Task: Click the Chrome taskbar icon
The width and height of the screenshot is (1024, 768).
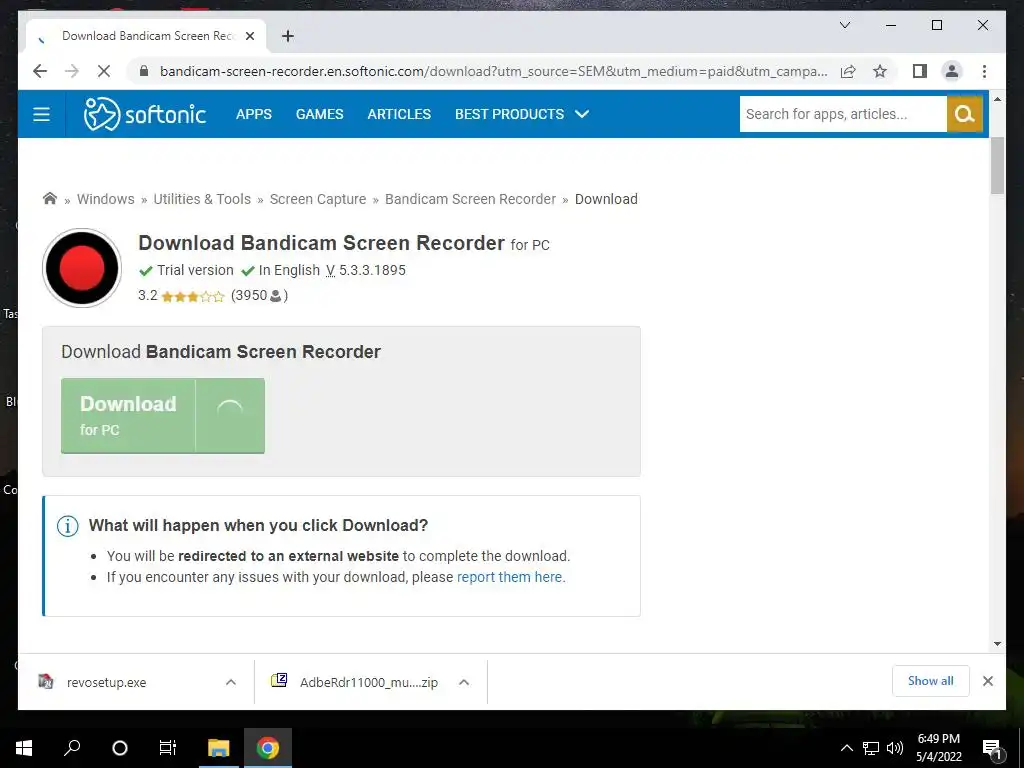Action: (268, 748)
